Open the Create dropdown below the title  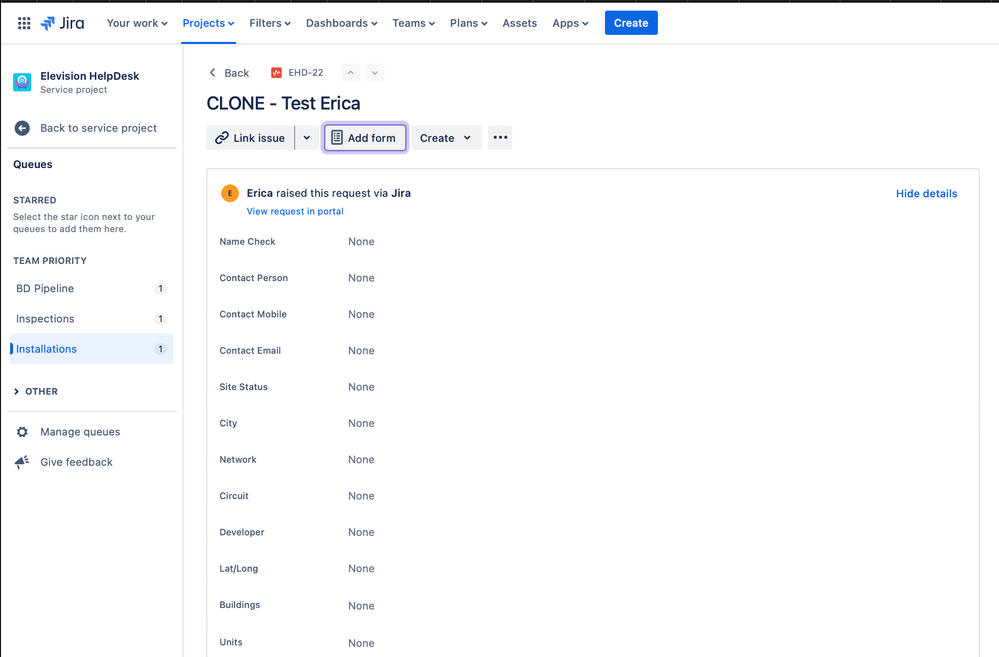(445, 138)
